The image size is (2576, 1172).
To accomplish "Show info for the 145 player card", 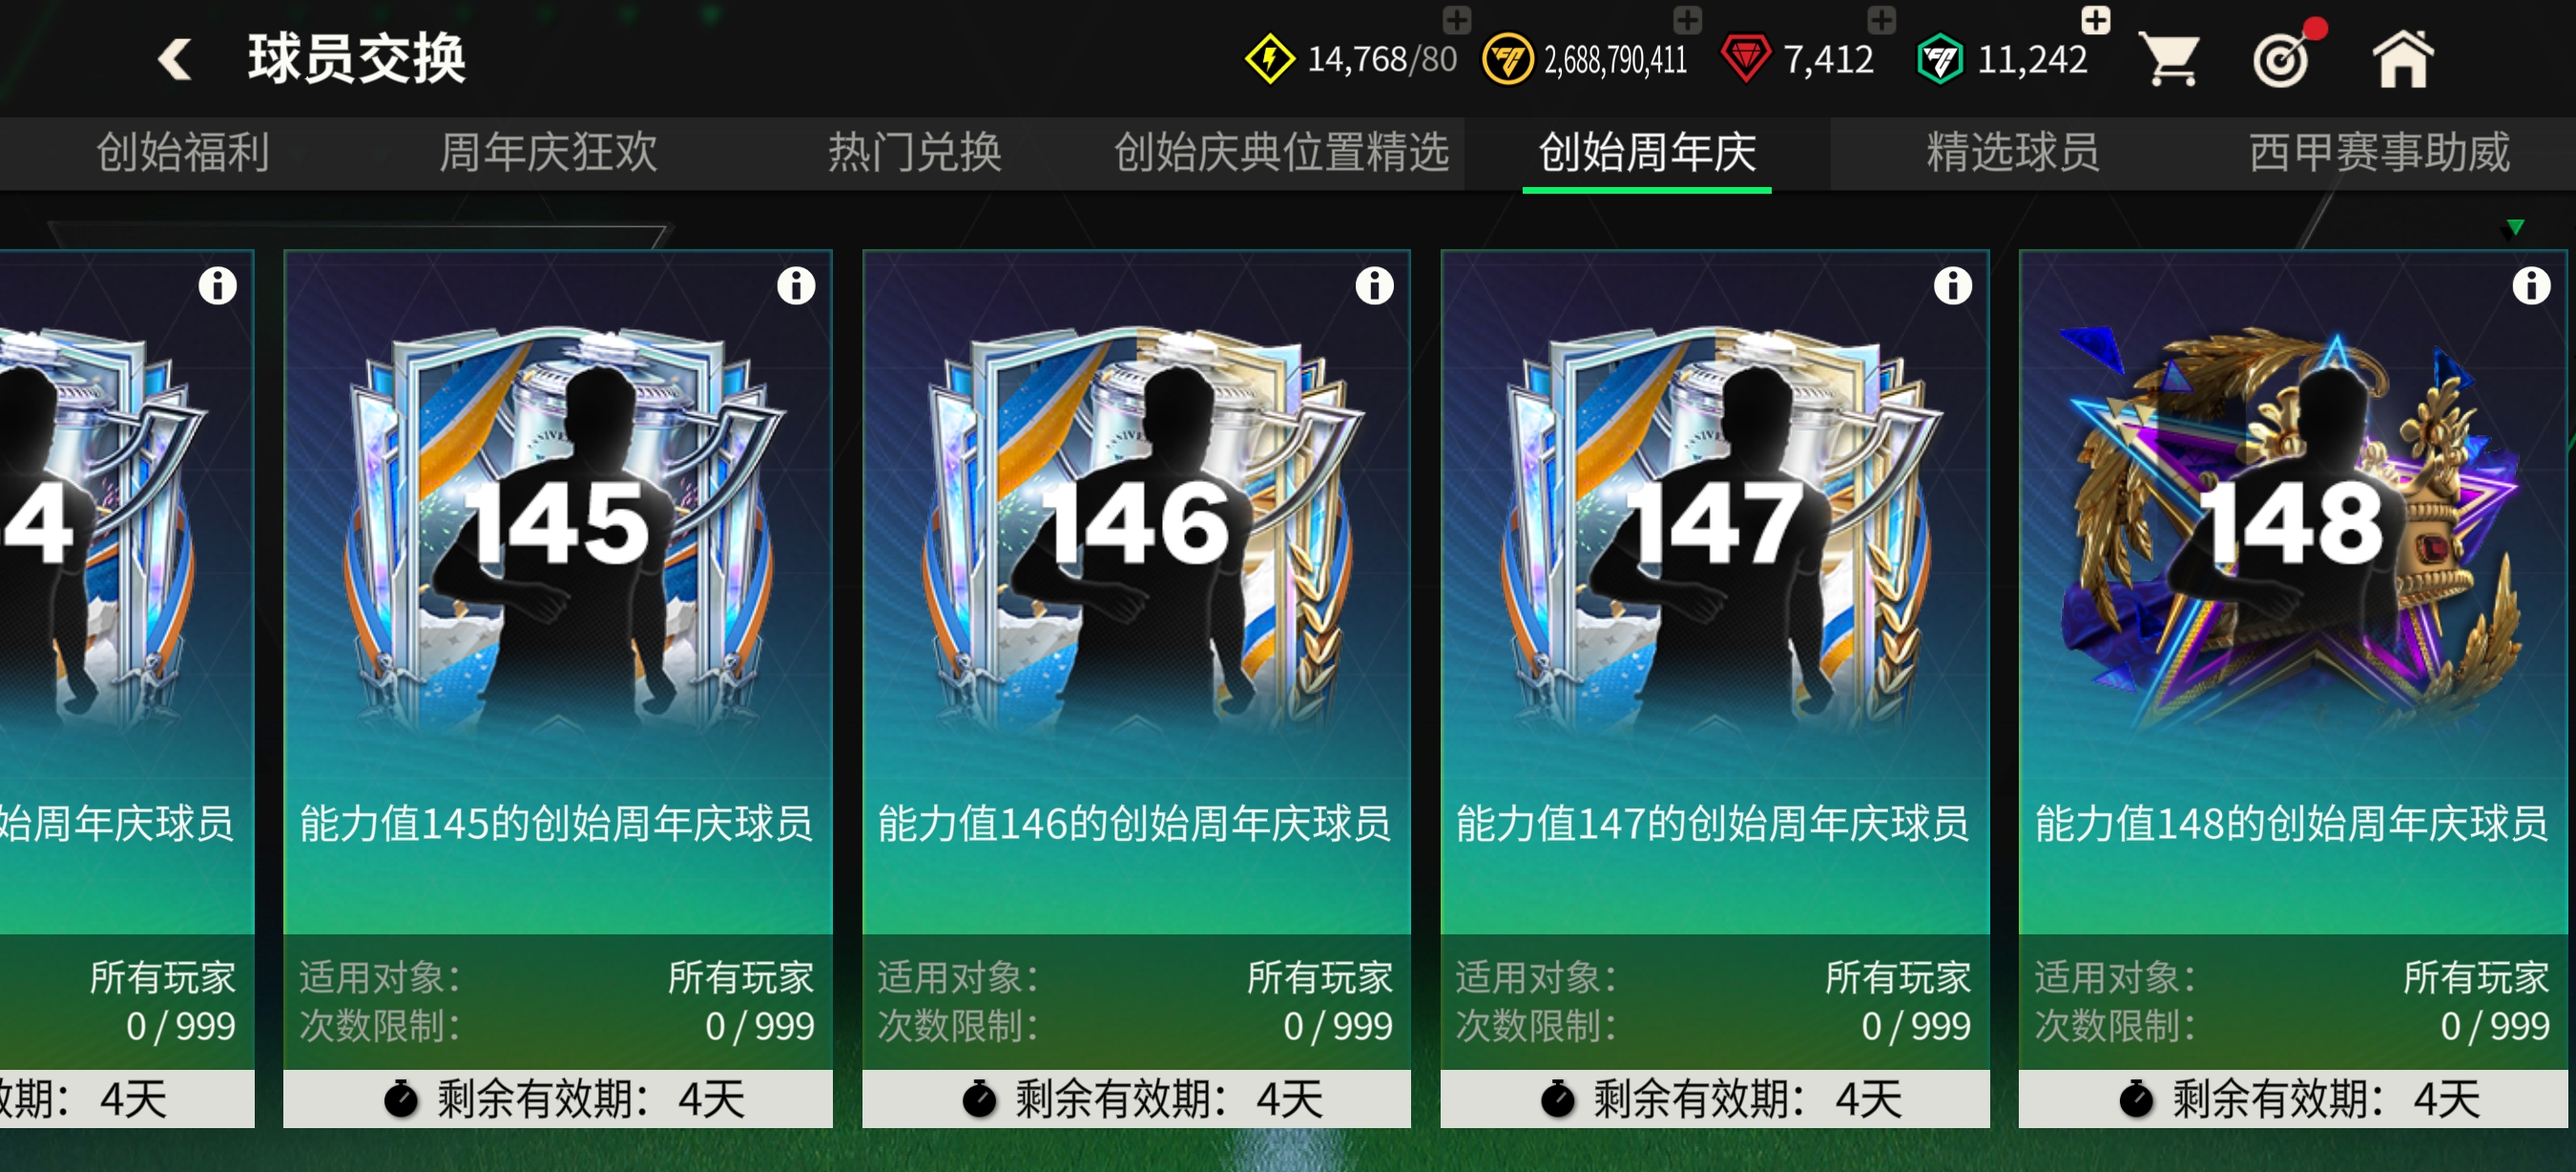I will point(796,286).
